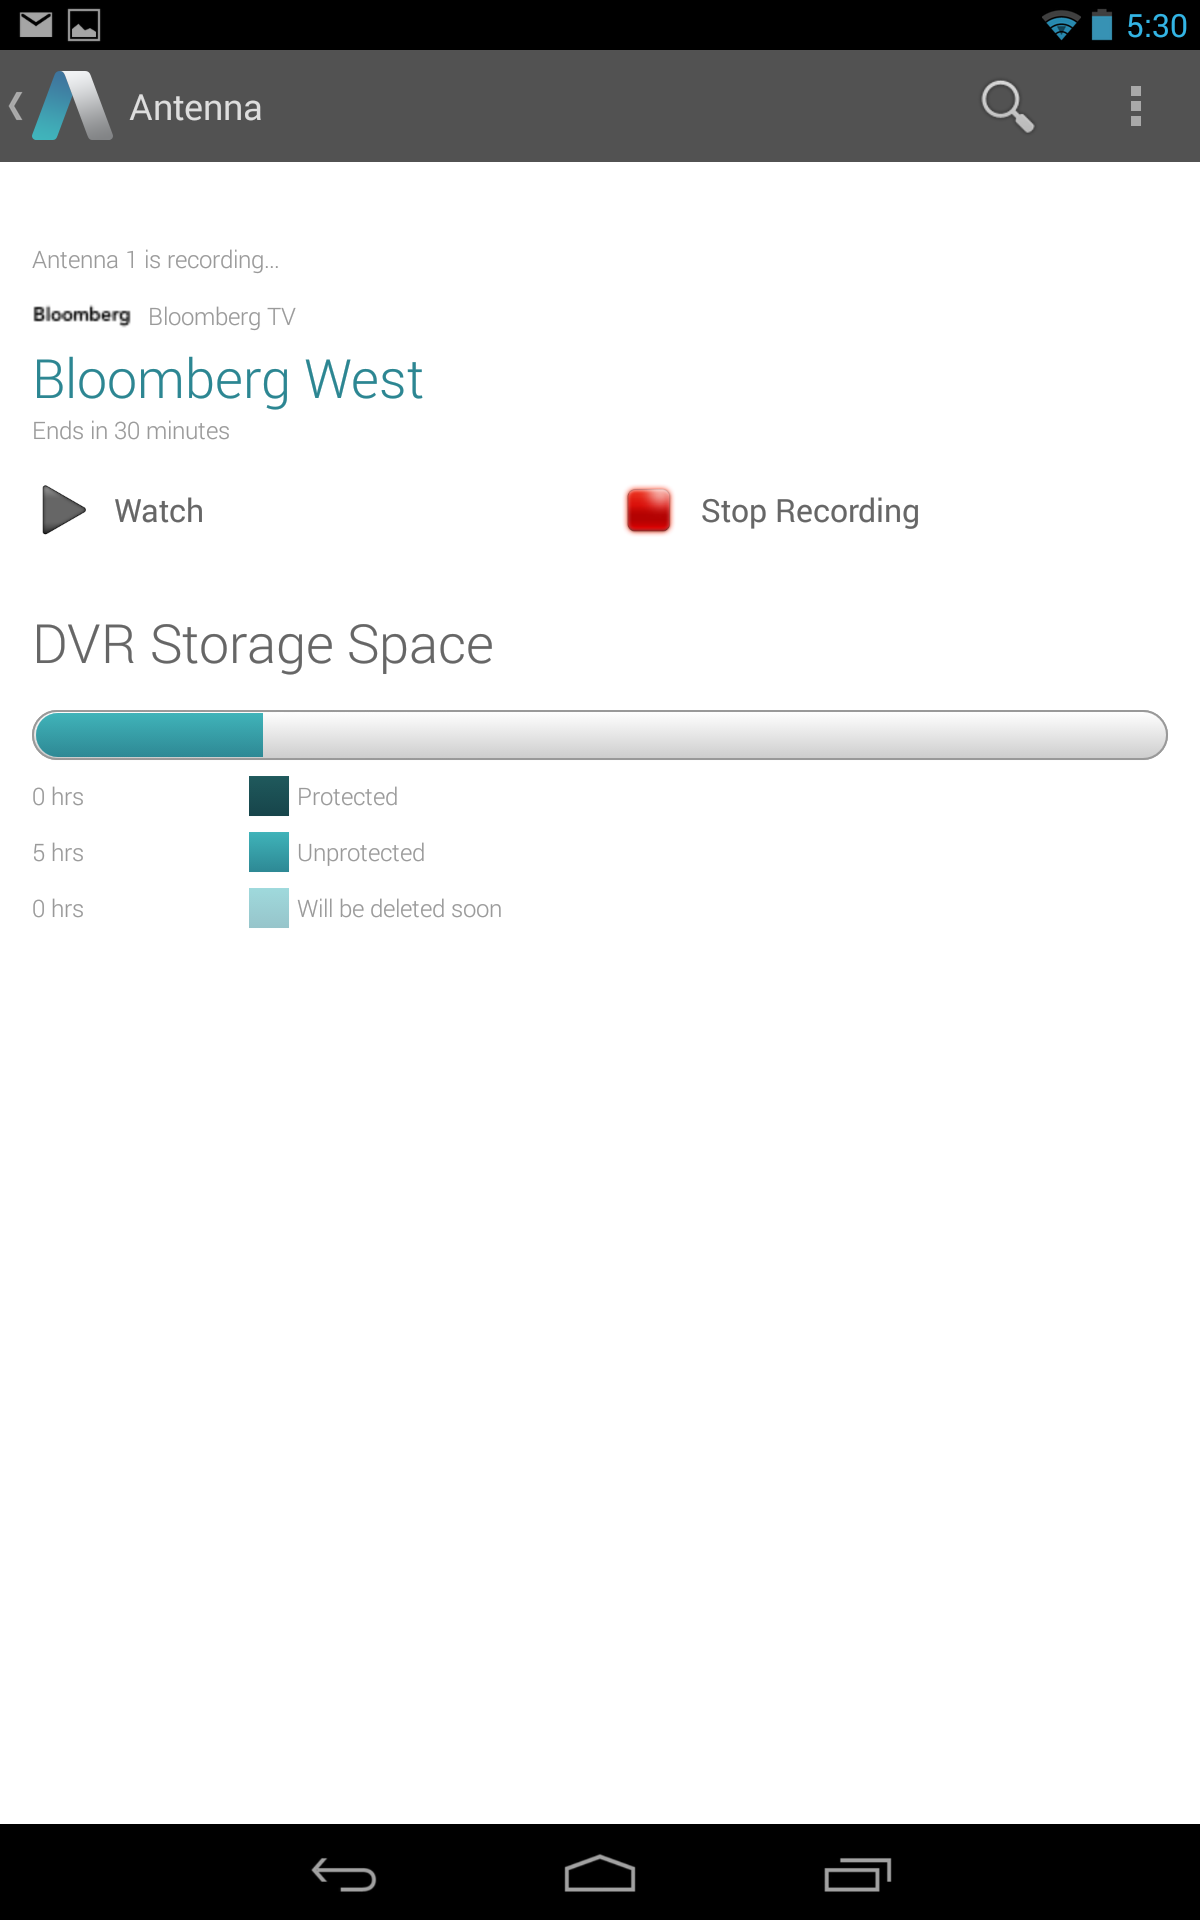Select the Stop Recording label

tap(809, 510)
